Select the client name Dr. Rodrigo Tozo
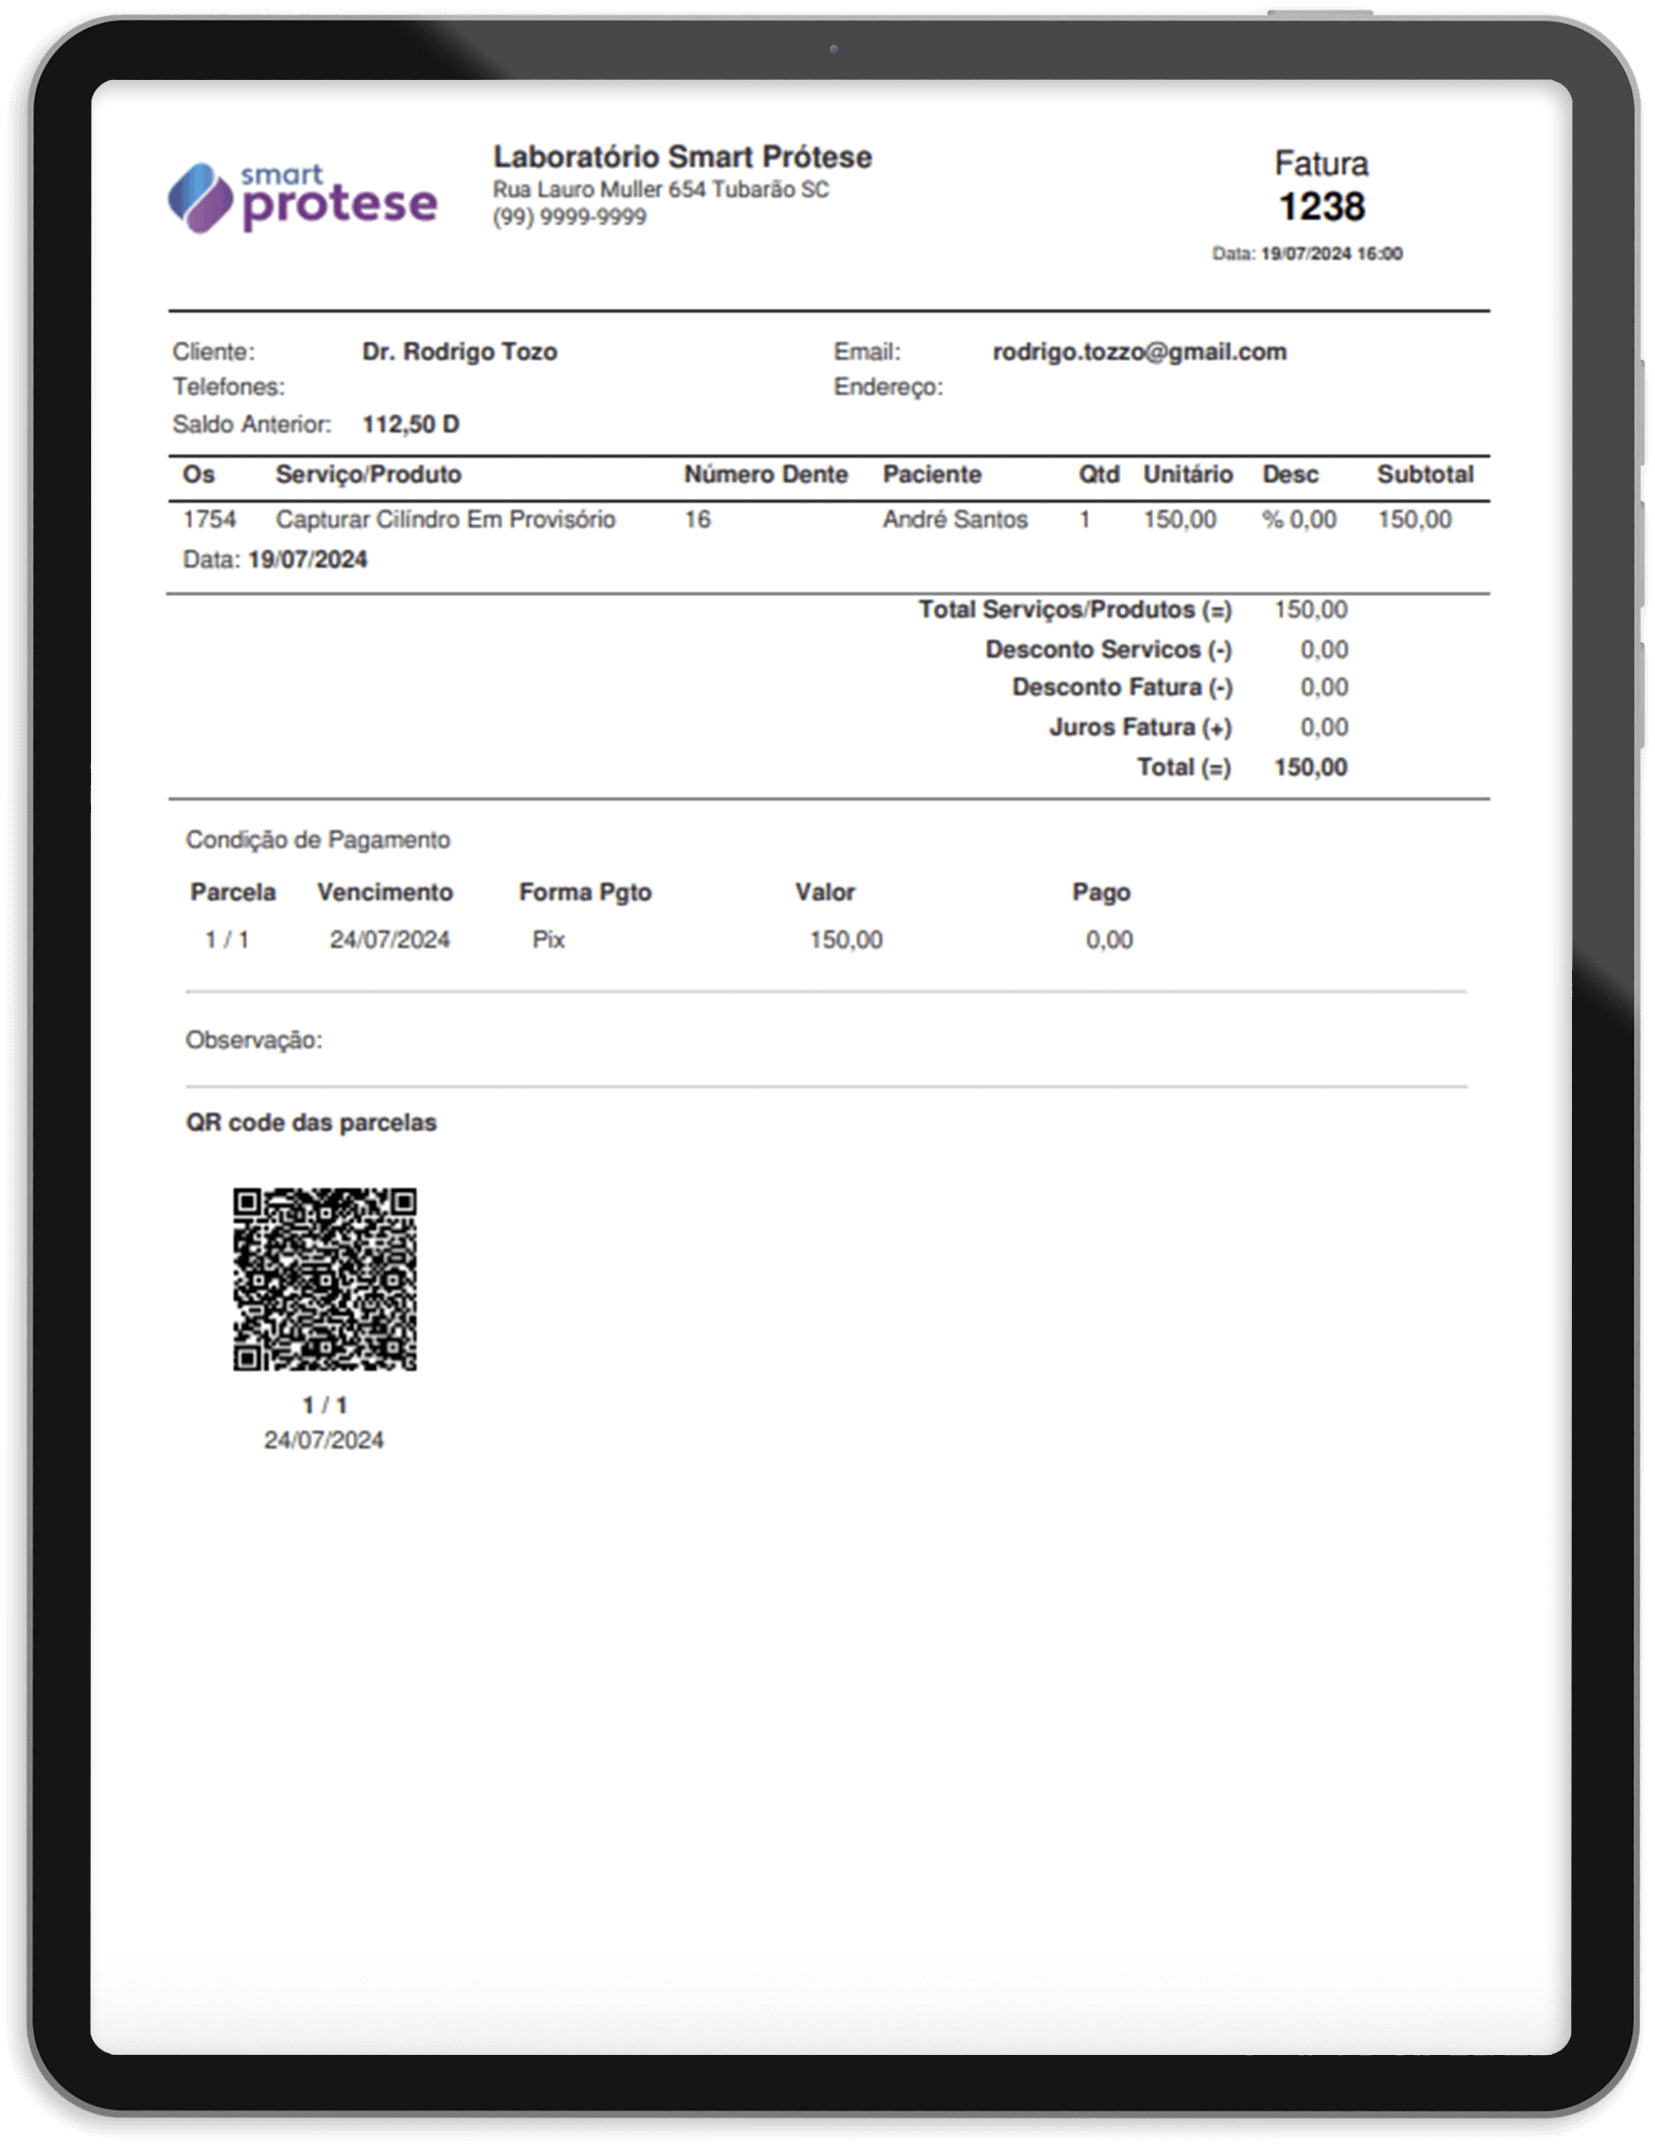This screenshot has width=1655, height=2144. point(459,352)
